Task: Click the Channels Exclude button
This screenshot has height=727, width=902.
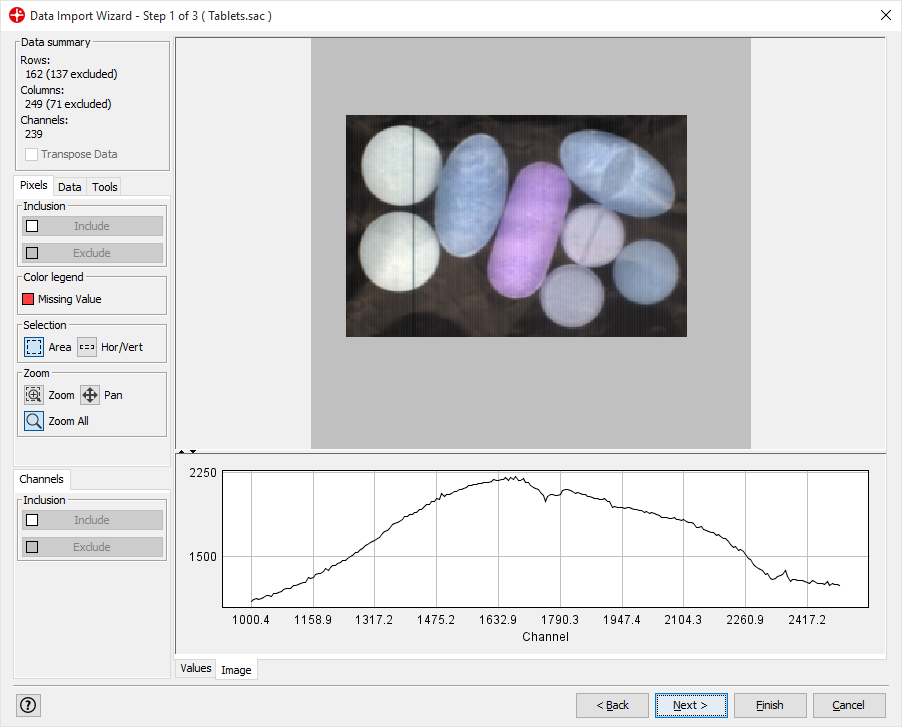Action: [x=92, y=547]
